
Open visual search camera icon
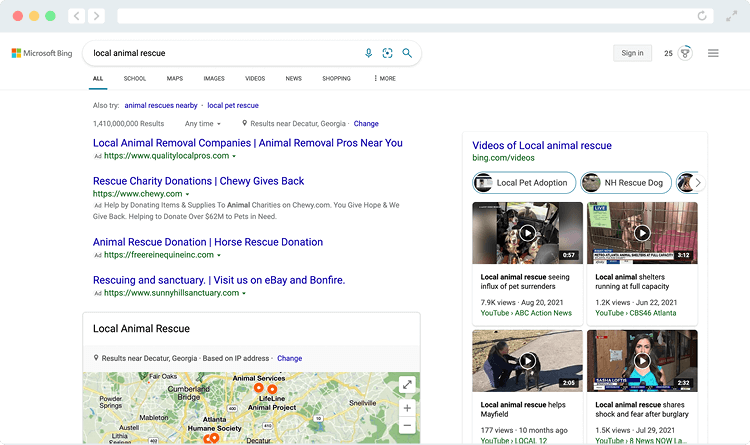pyautogui.click(x=387, y=53)
